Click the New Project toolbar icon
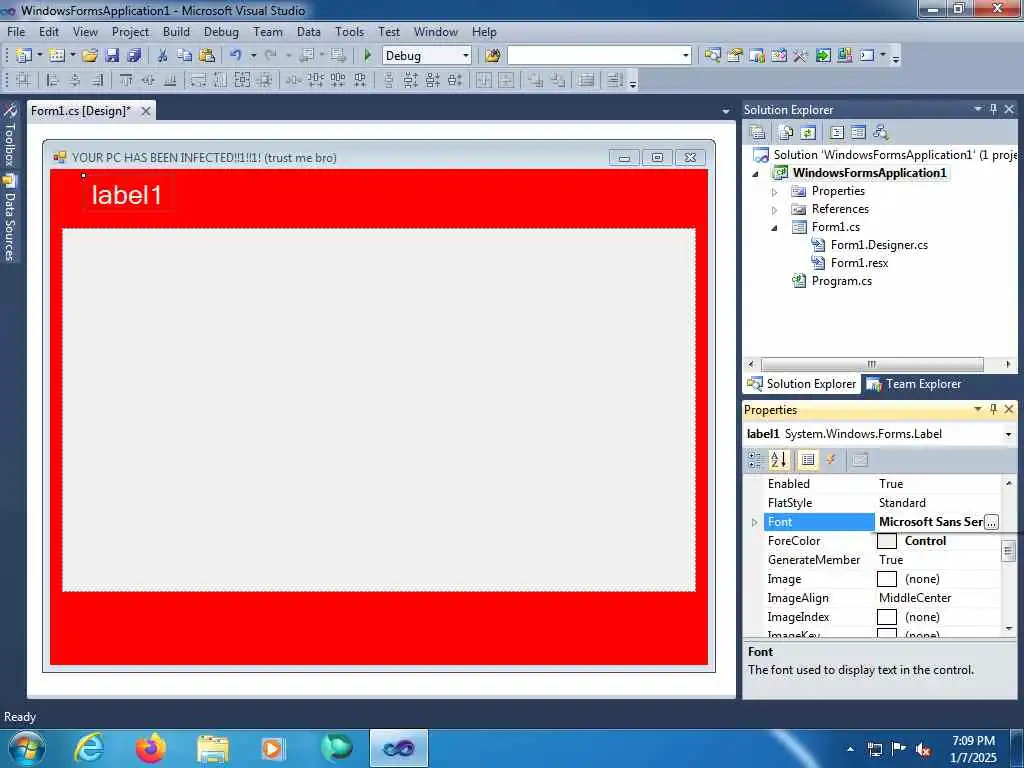 tap(24, 56)
